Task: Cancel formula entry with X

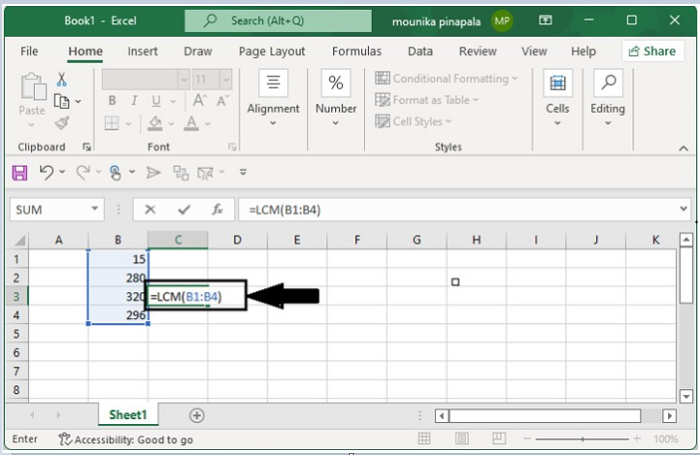Action: pos(150,209)
